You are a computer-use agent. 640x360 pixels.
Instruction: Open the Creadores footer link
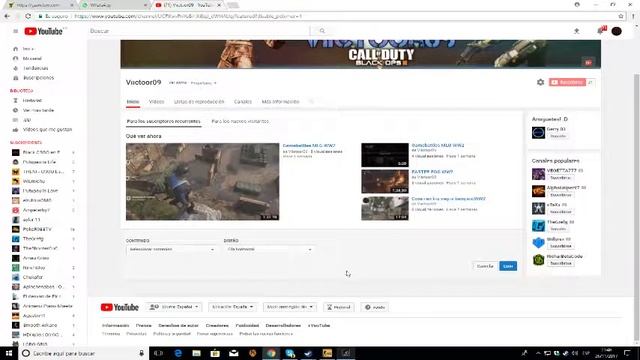click(217, 326)
